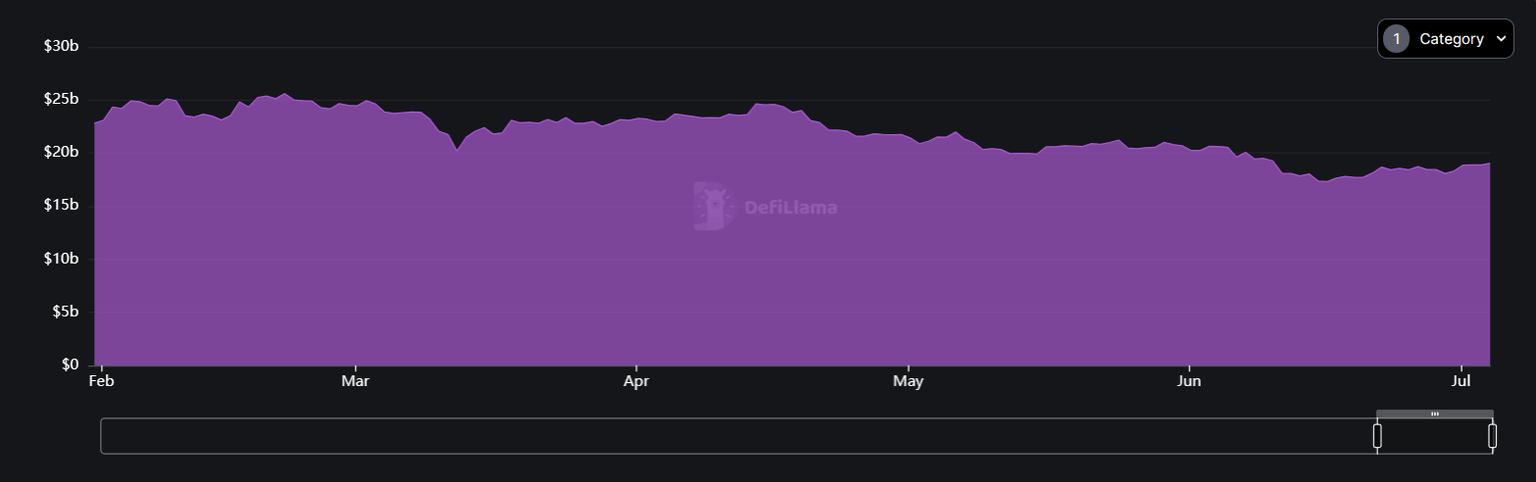
Task: Click the $25b y-axis label
Action: 61,100
